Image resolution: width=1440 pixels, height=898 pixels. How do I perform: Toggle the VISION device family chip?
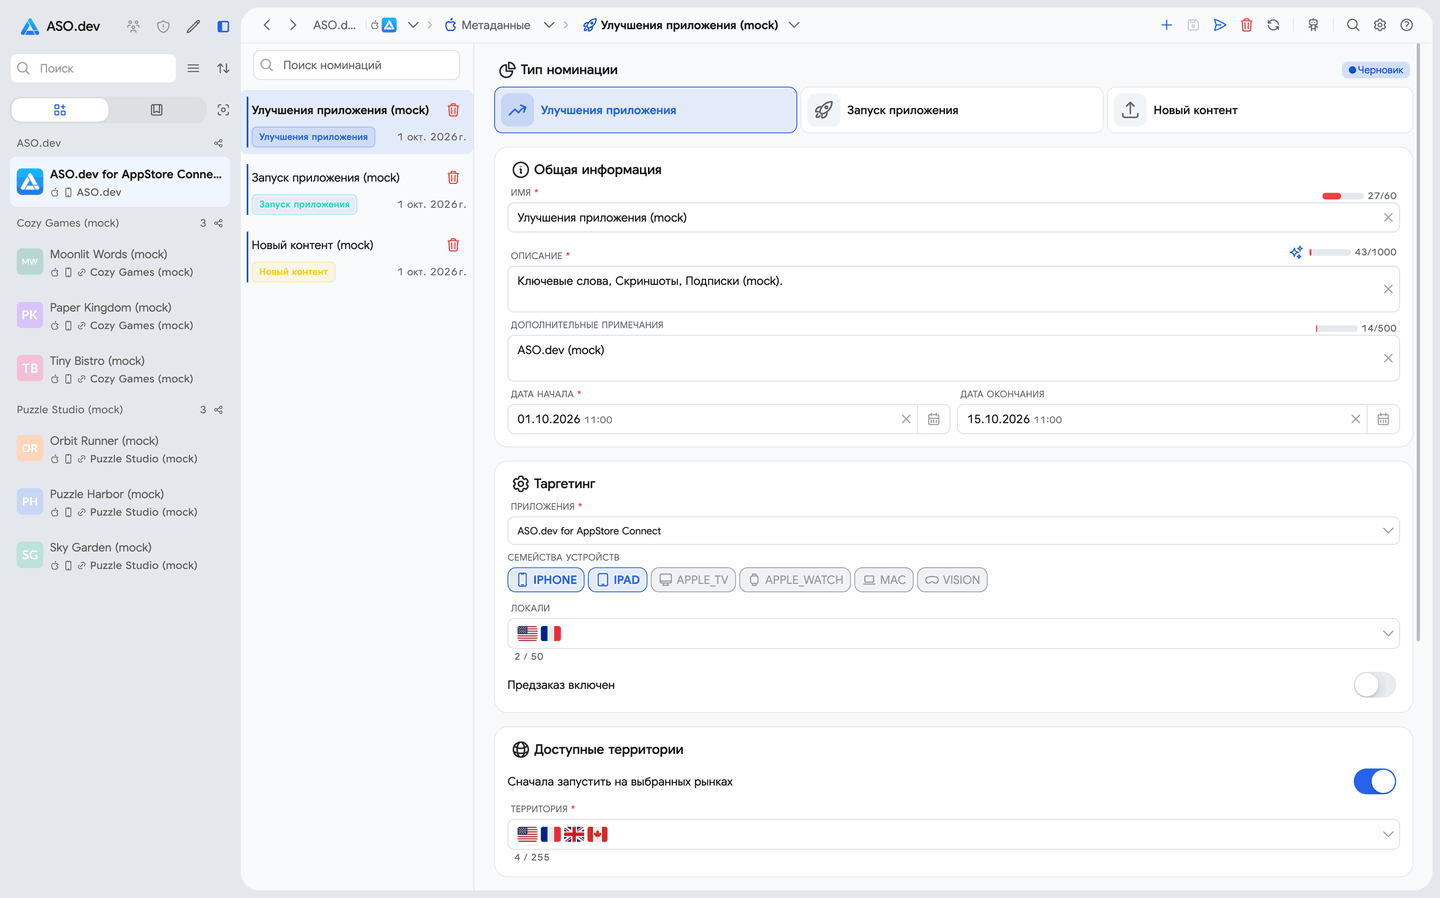(952, 580)
